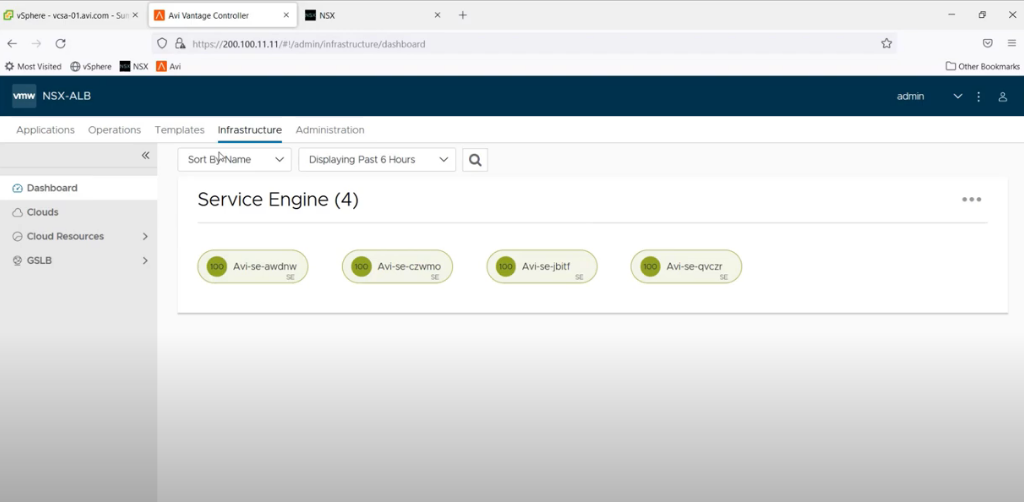Go to the Administration tab

[x=330, y=130]
